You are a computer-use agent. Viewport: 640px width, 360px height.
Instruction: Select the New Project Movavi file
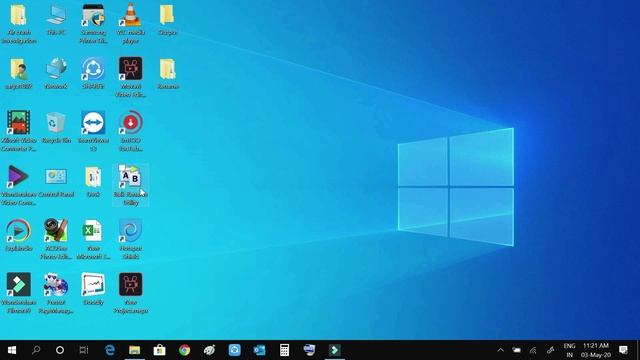click(131, 293)
